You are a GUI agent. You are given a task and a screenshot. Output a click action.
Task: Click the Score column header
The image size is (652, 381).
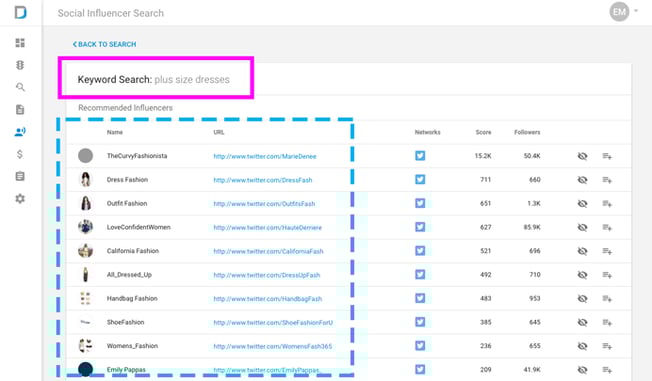[483, 132]
